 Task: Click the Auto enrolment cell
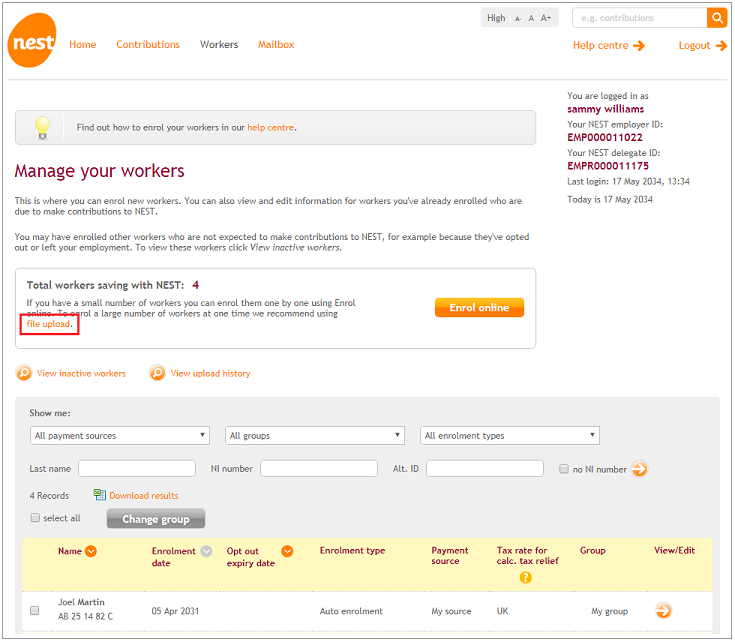pos(351,611)
